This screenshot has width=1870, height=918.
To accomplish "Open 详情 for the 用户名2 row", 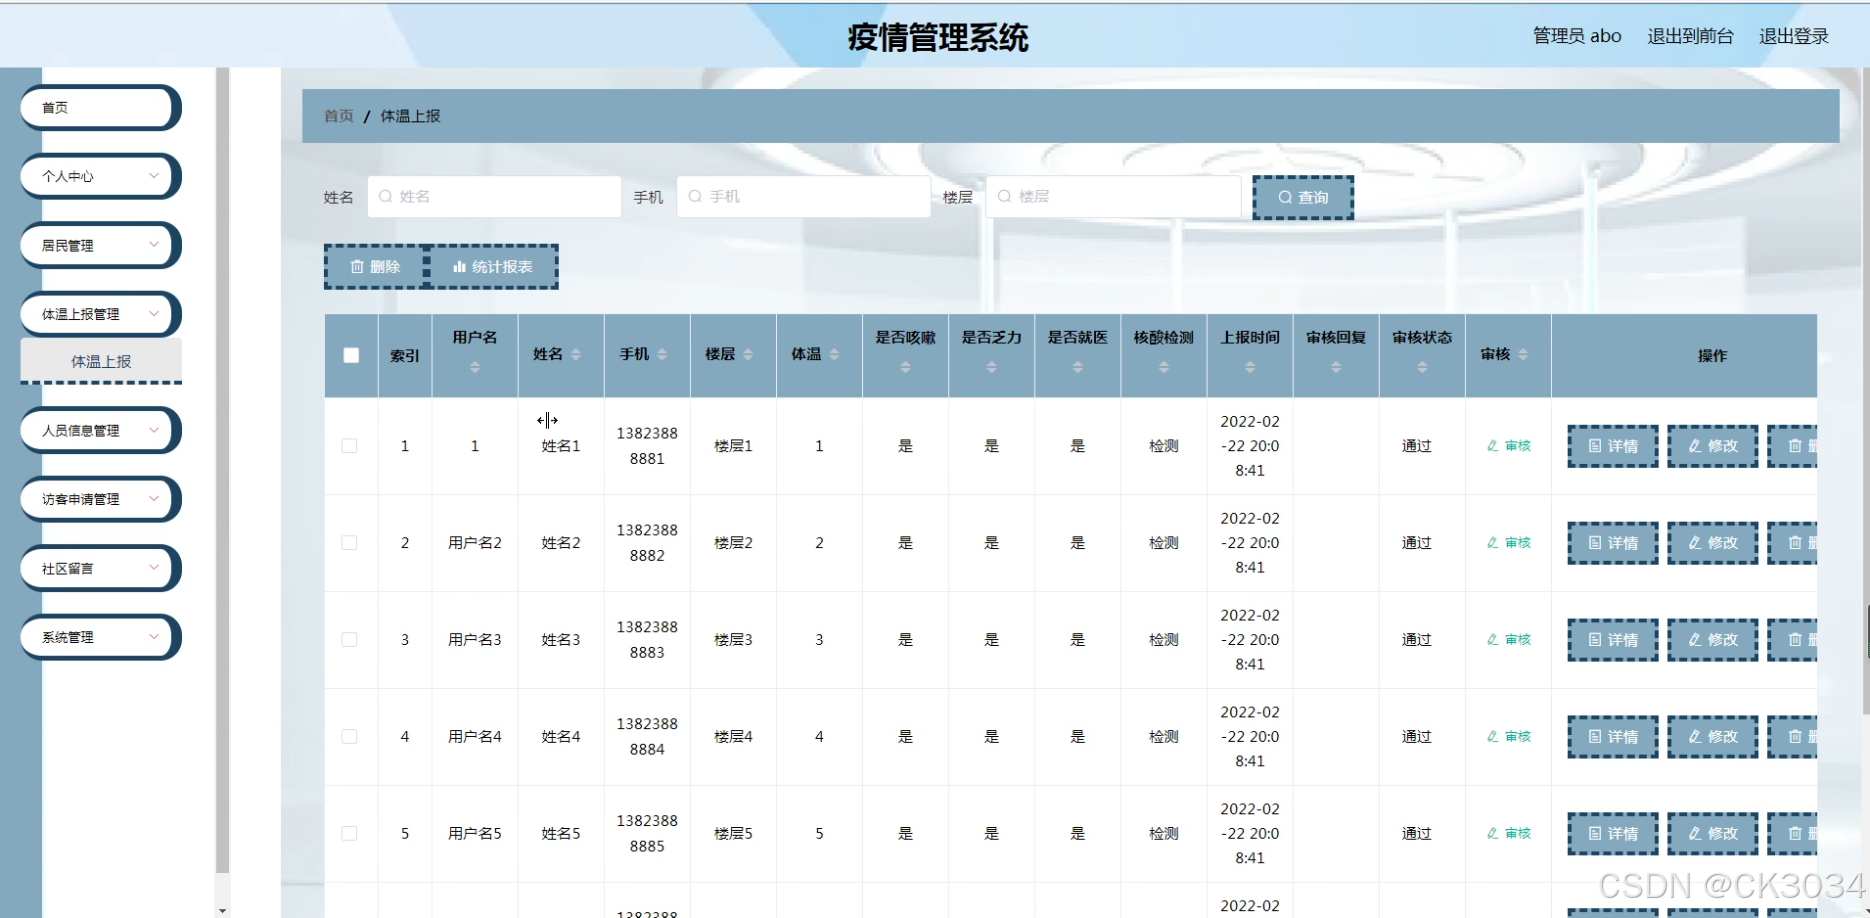I will [x=1613, y=543].
